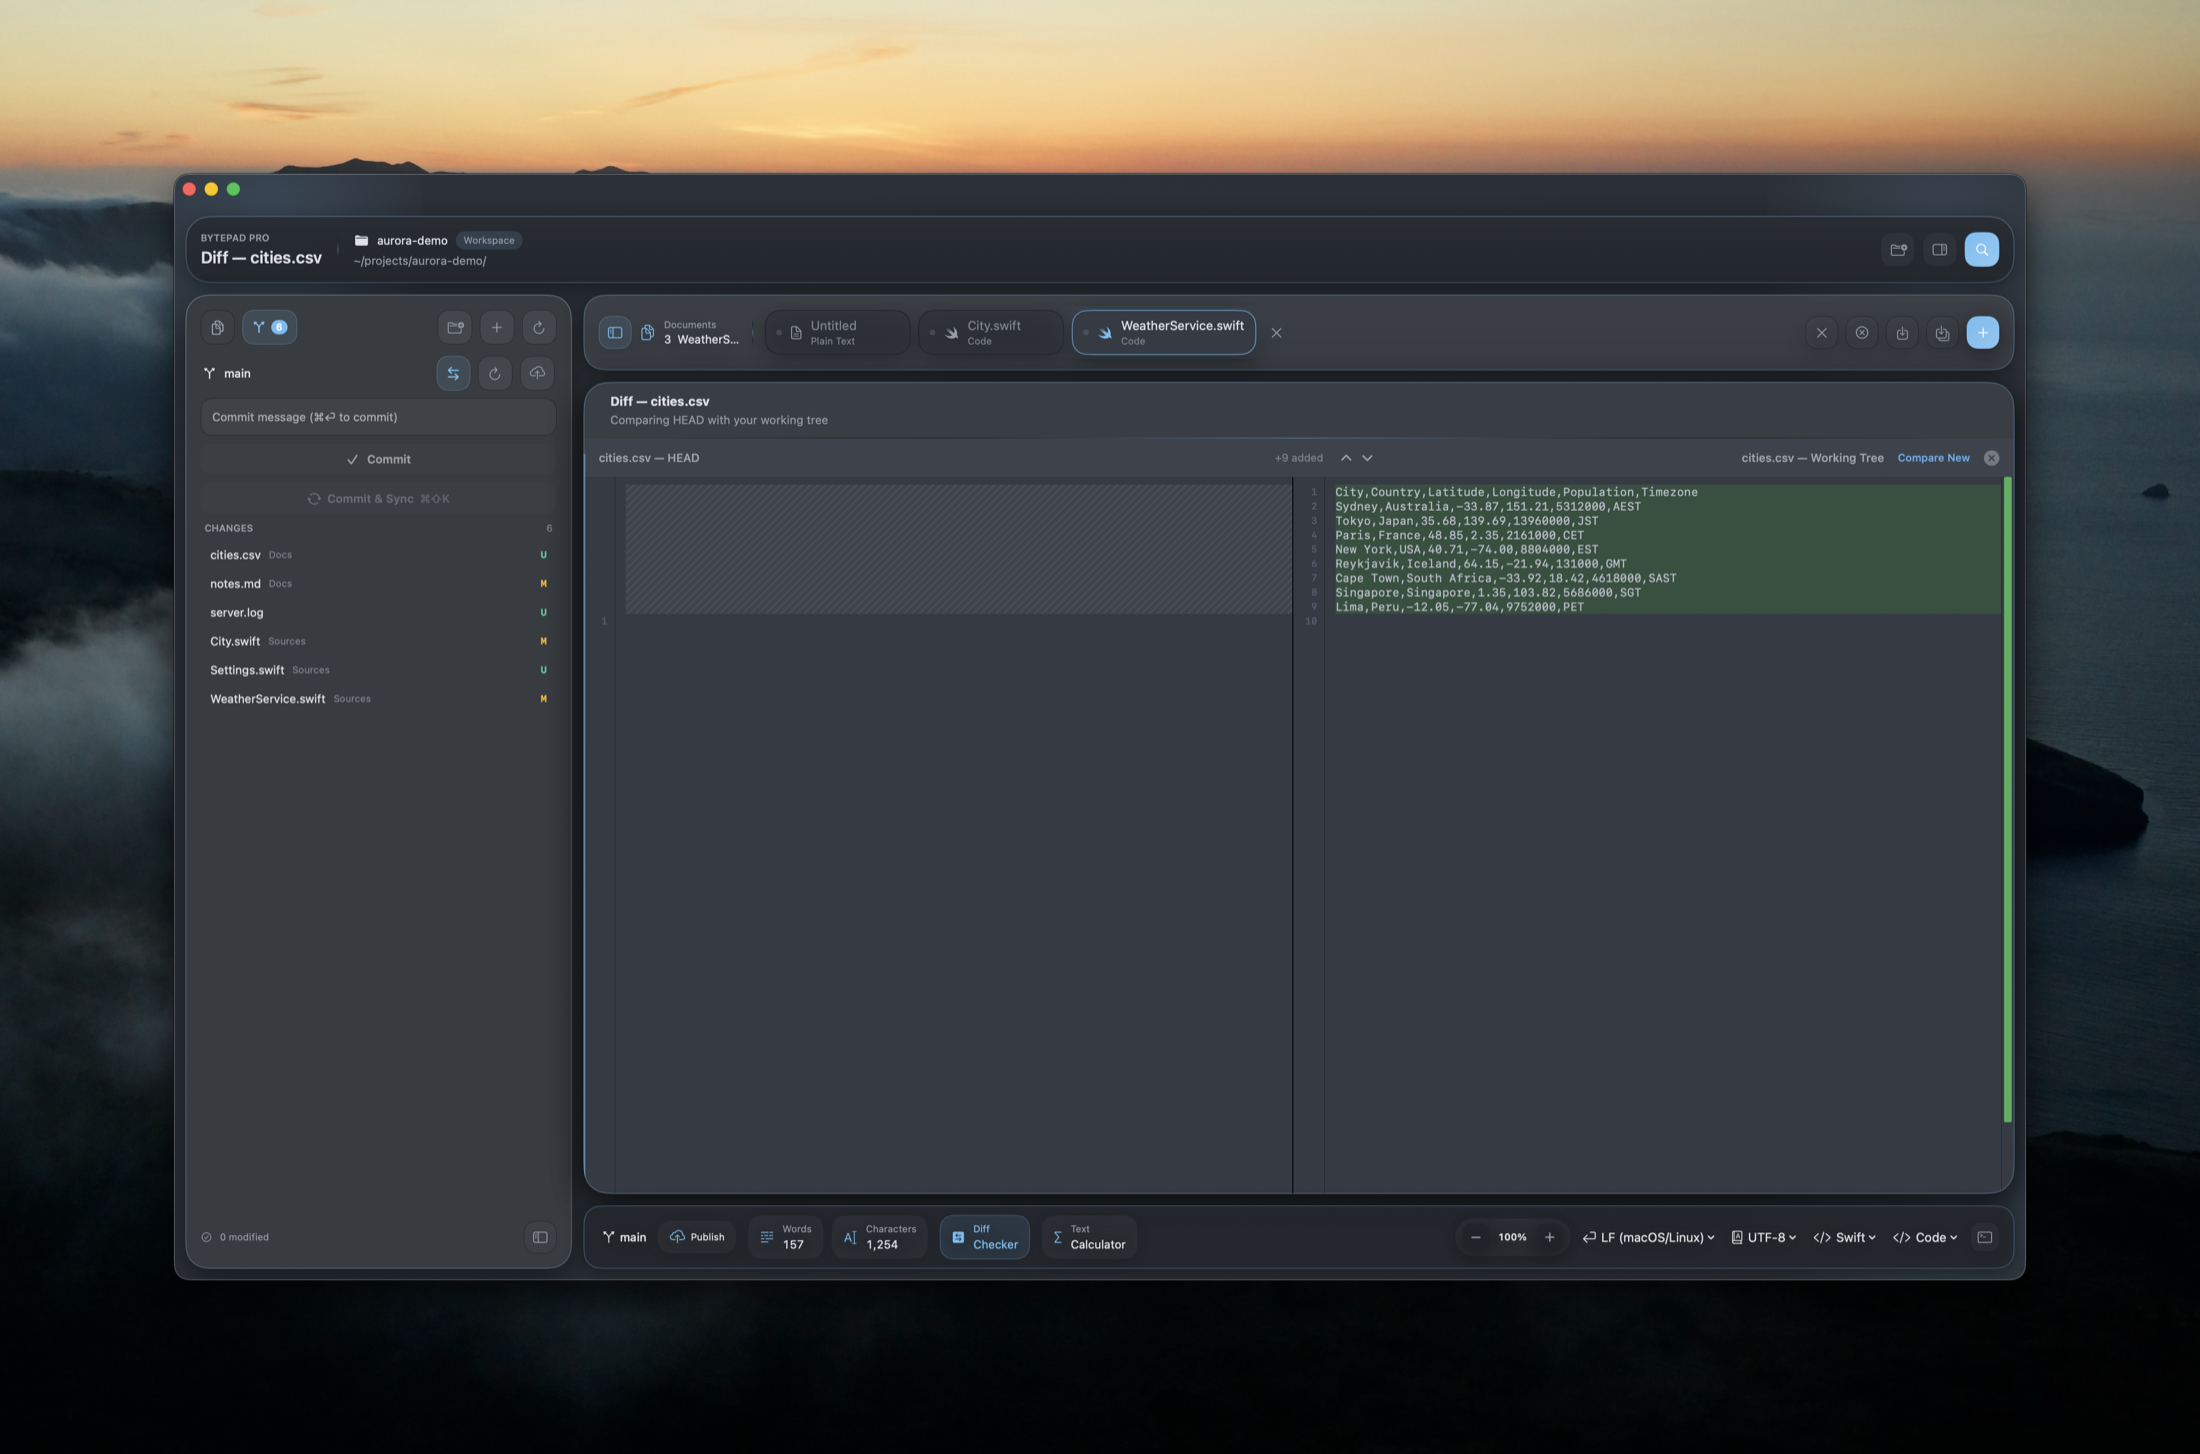Jump to next change with down chevron
Viewport: 2200px width, 1454px height.
[x=1367, y=458]
